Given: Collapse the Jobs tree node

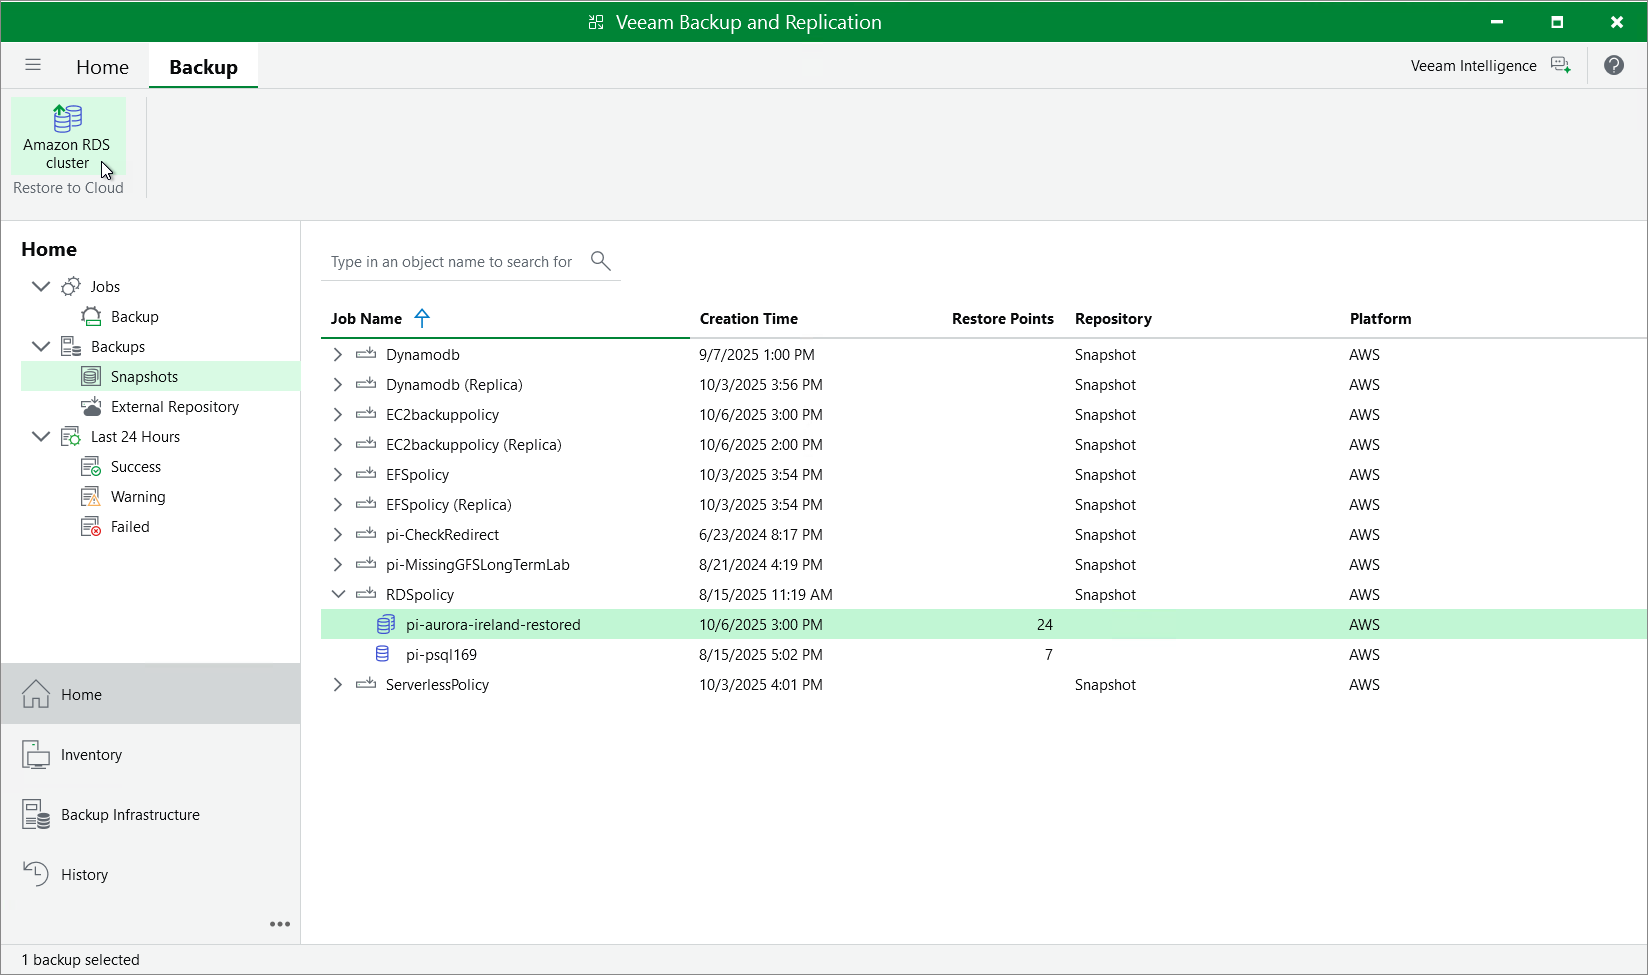Looking at the screenshot, I should 41,286.
